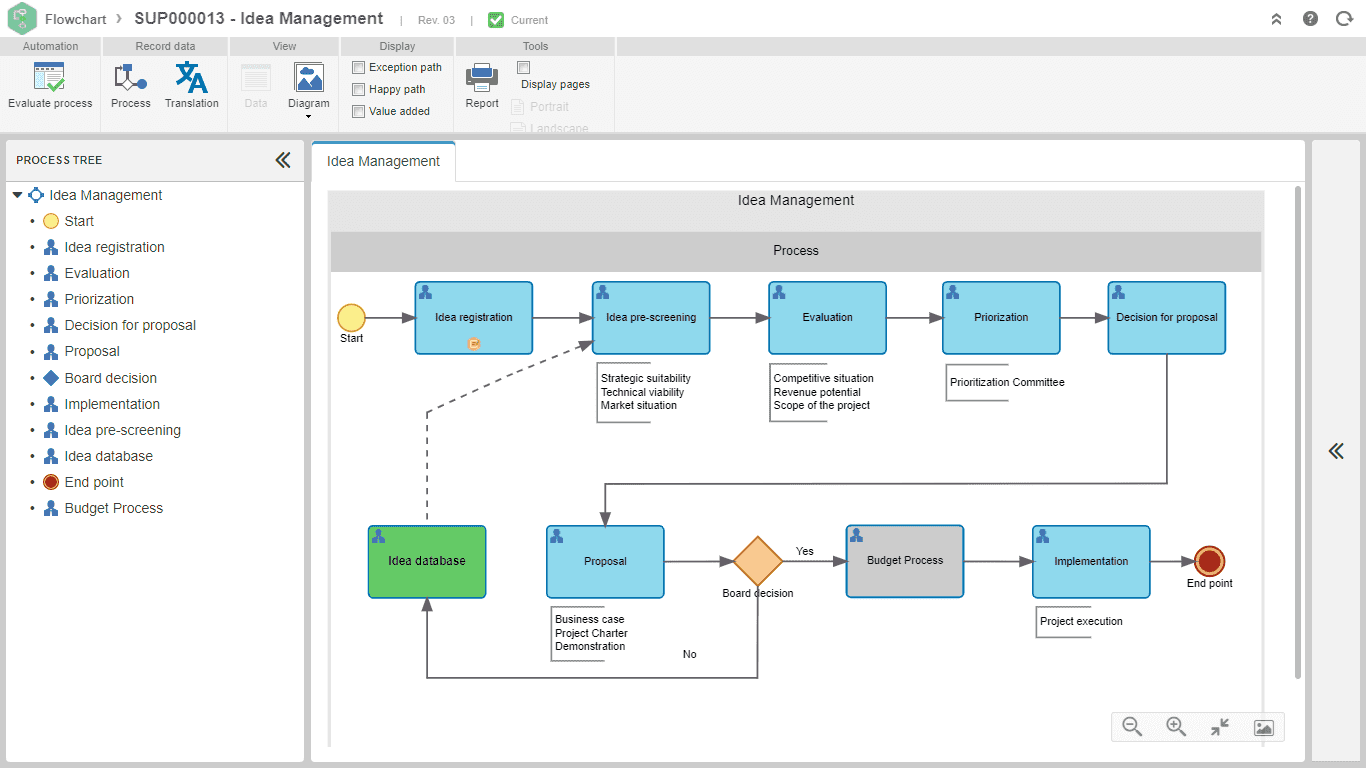
Task: Click the Current status check icon
Action: (x=496, y=20)
